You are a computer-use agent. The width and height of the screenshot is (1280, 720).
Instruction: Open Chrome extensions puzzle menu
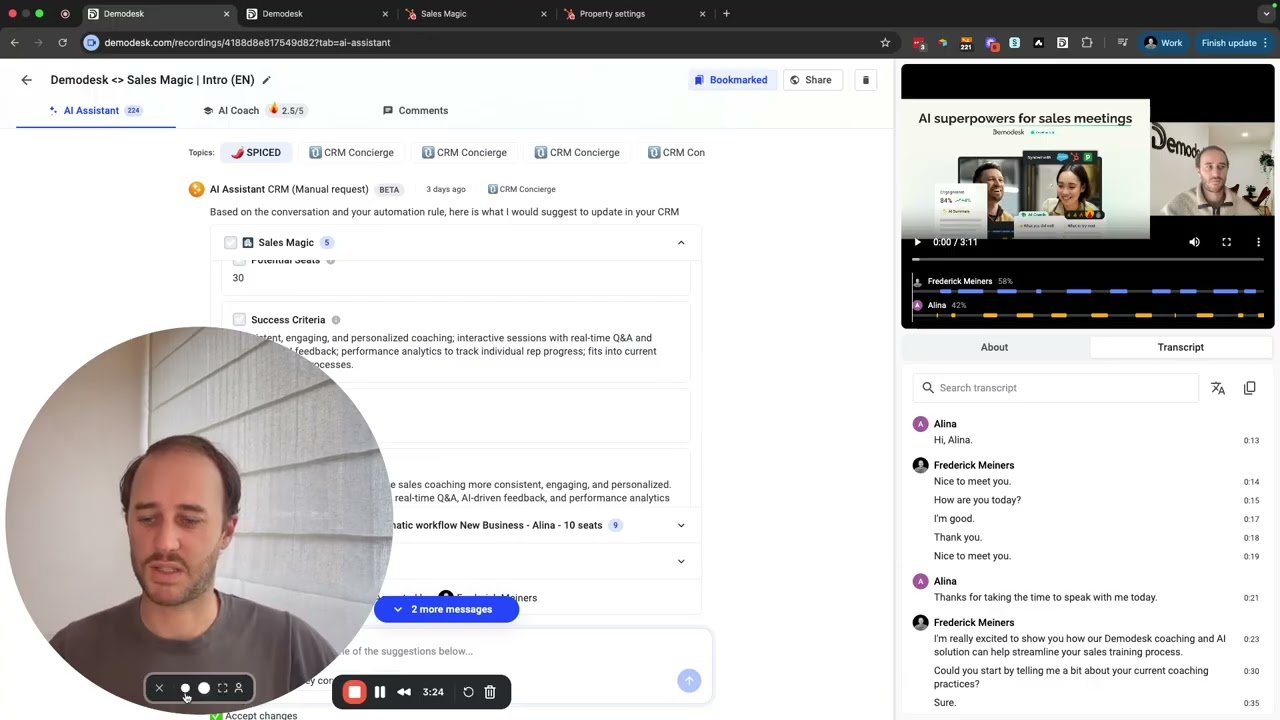tap(1087, 43)
